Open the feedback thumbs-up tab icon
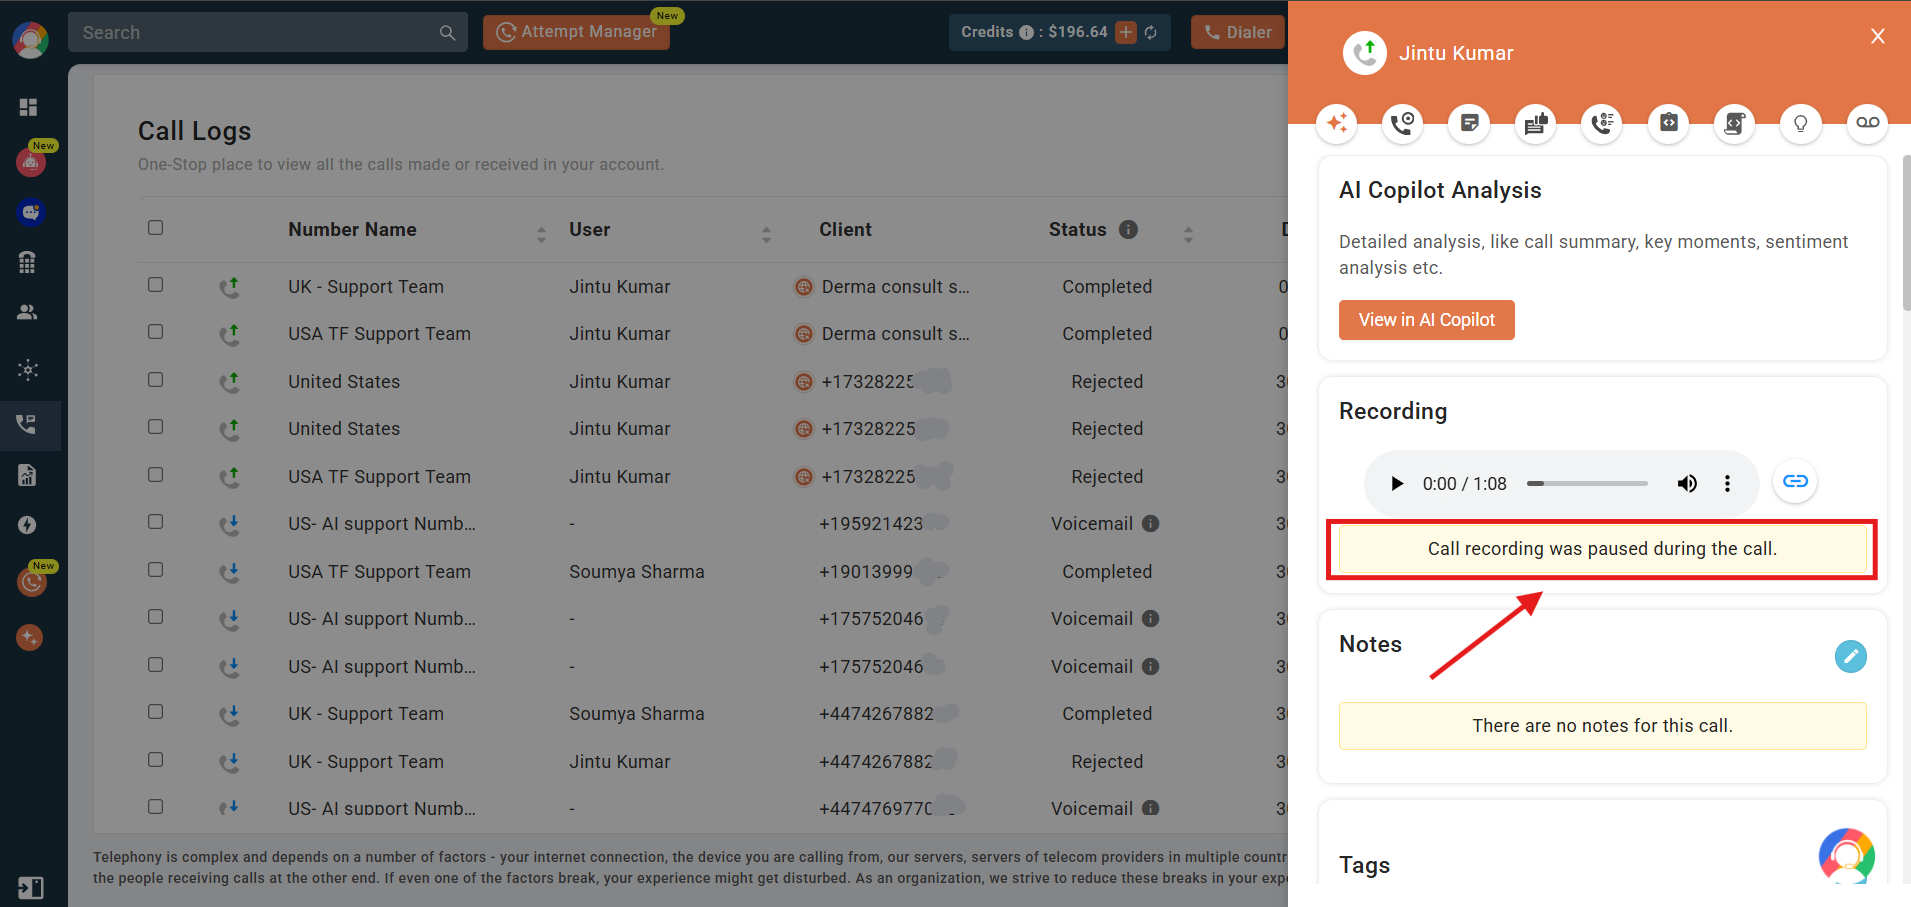The height and width of the screenshot is (907, 1911). point(1536,123)
